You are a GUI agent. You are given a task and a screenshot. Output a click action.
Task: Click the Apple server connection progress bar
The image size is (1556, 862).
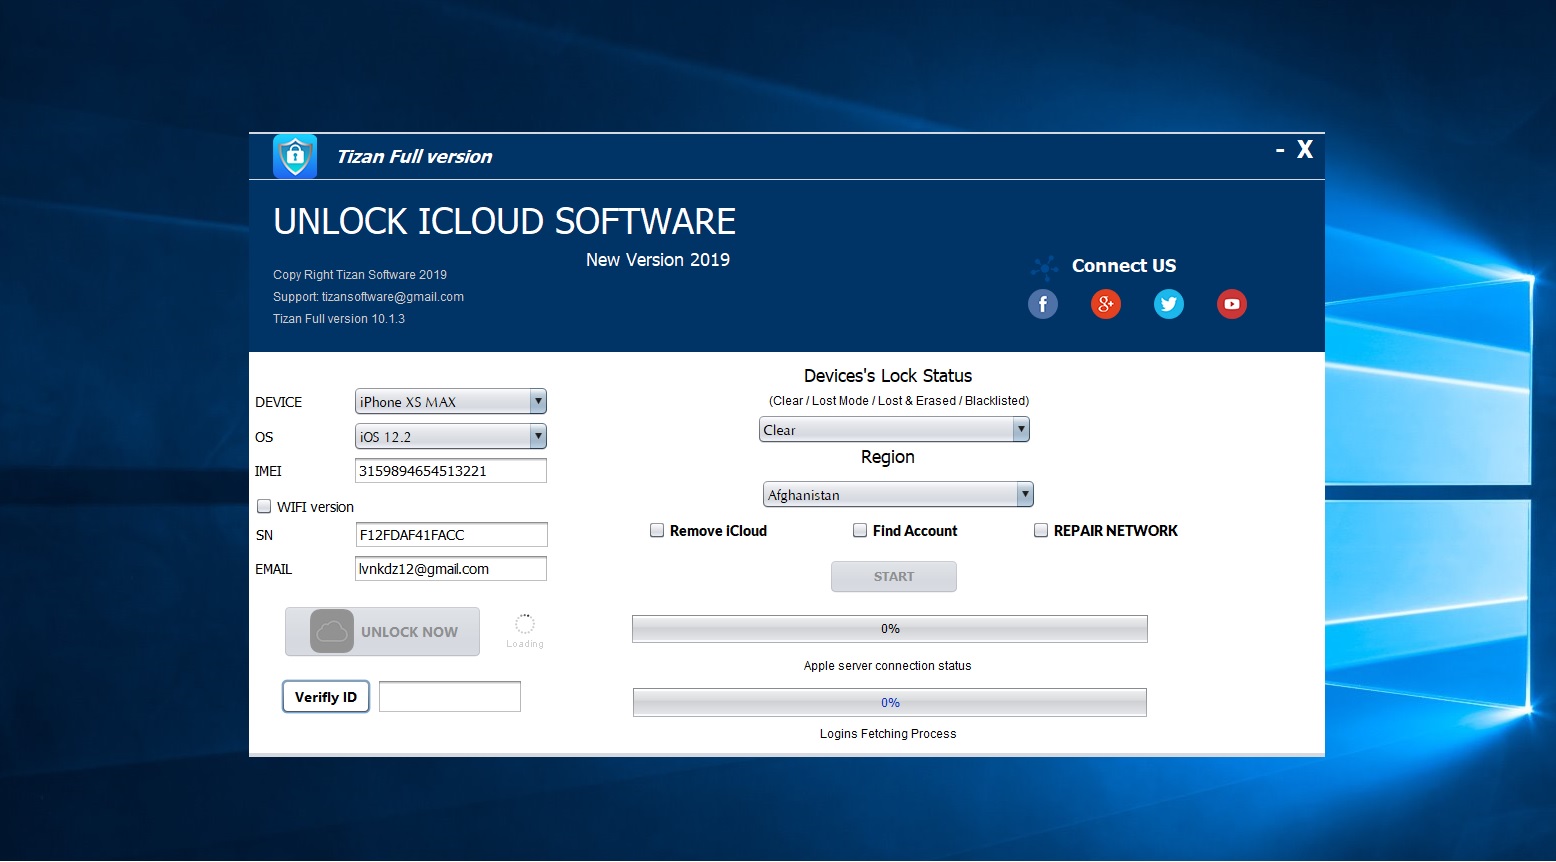(x=889, y=628)
